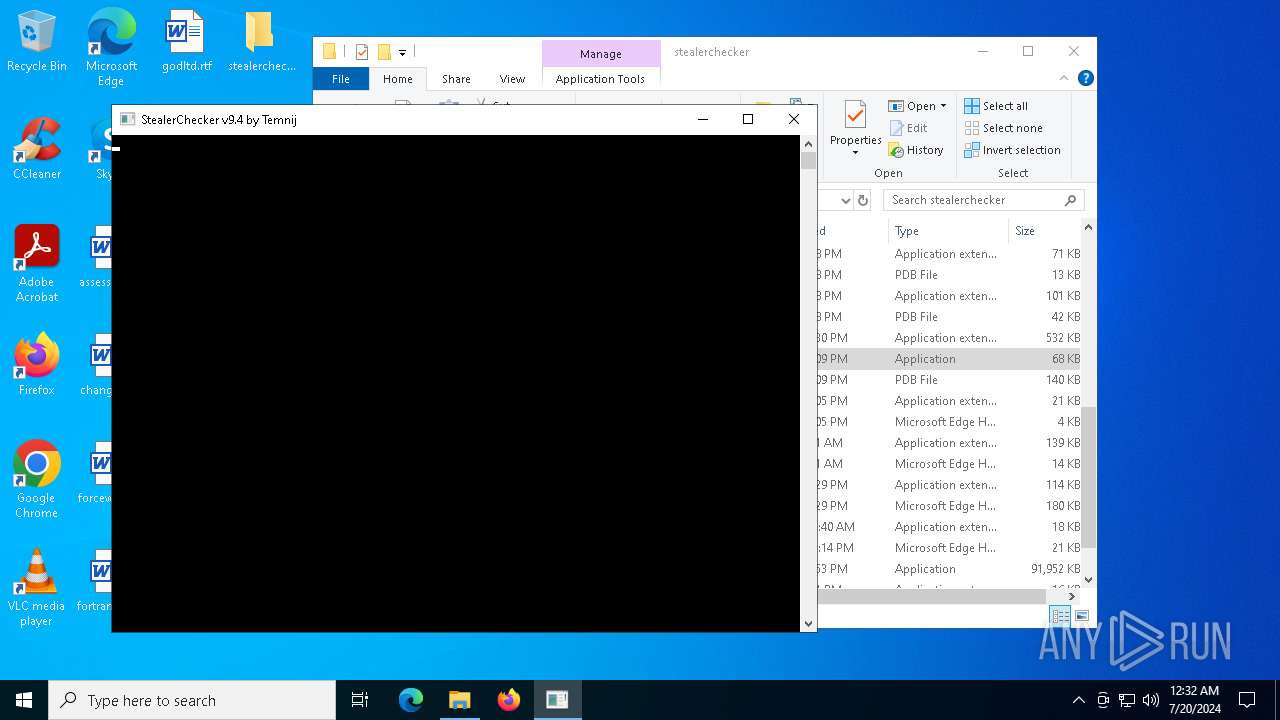Switch to the Home ribbon tab

point(397,79)
